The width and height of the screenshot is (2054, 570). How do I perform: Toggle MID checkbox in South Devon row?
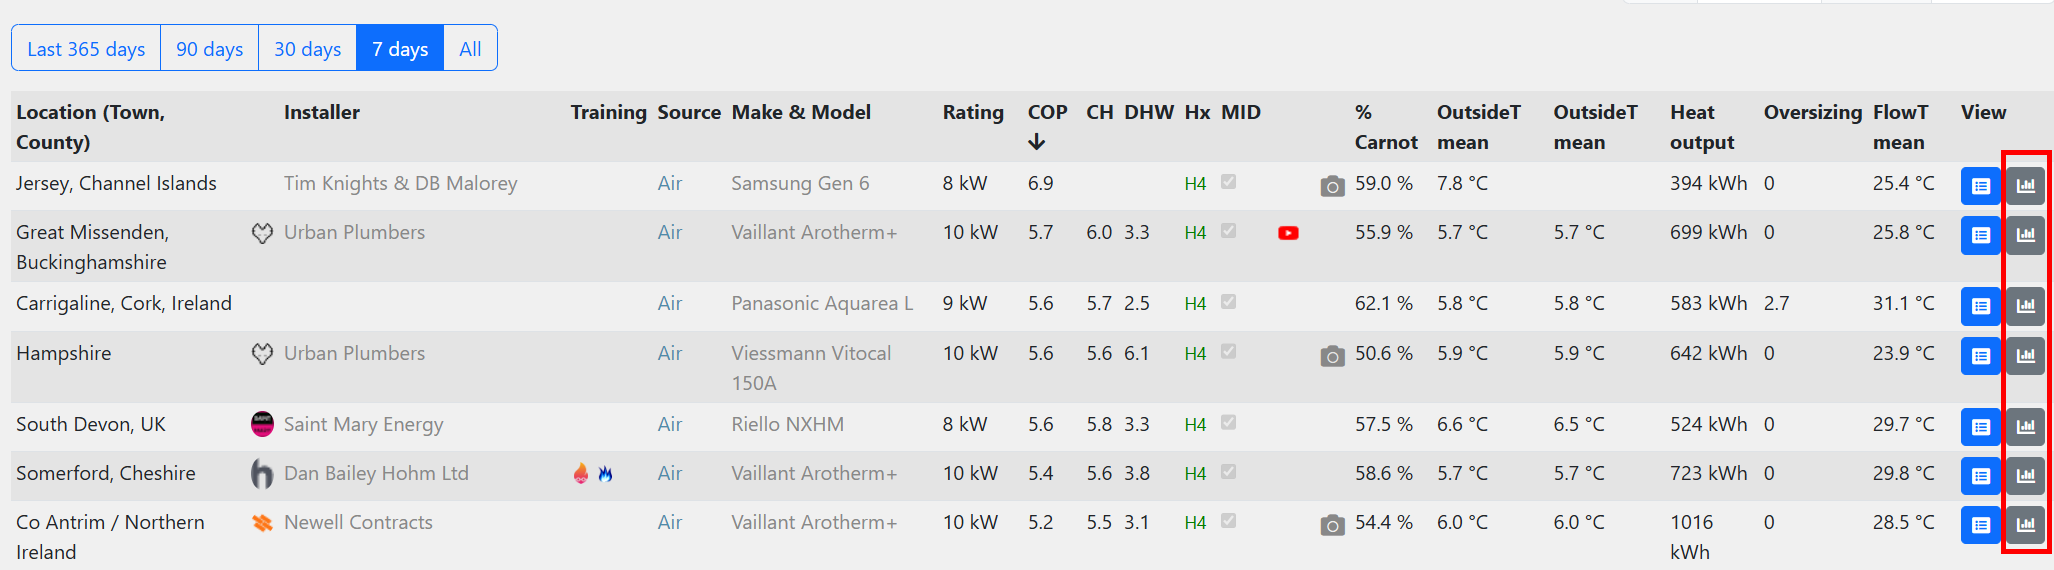coord(1229,423)
